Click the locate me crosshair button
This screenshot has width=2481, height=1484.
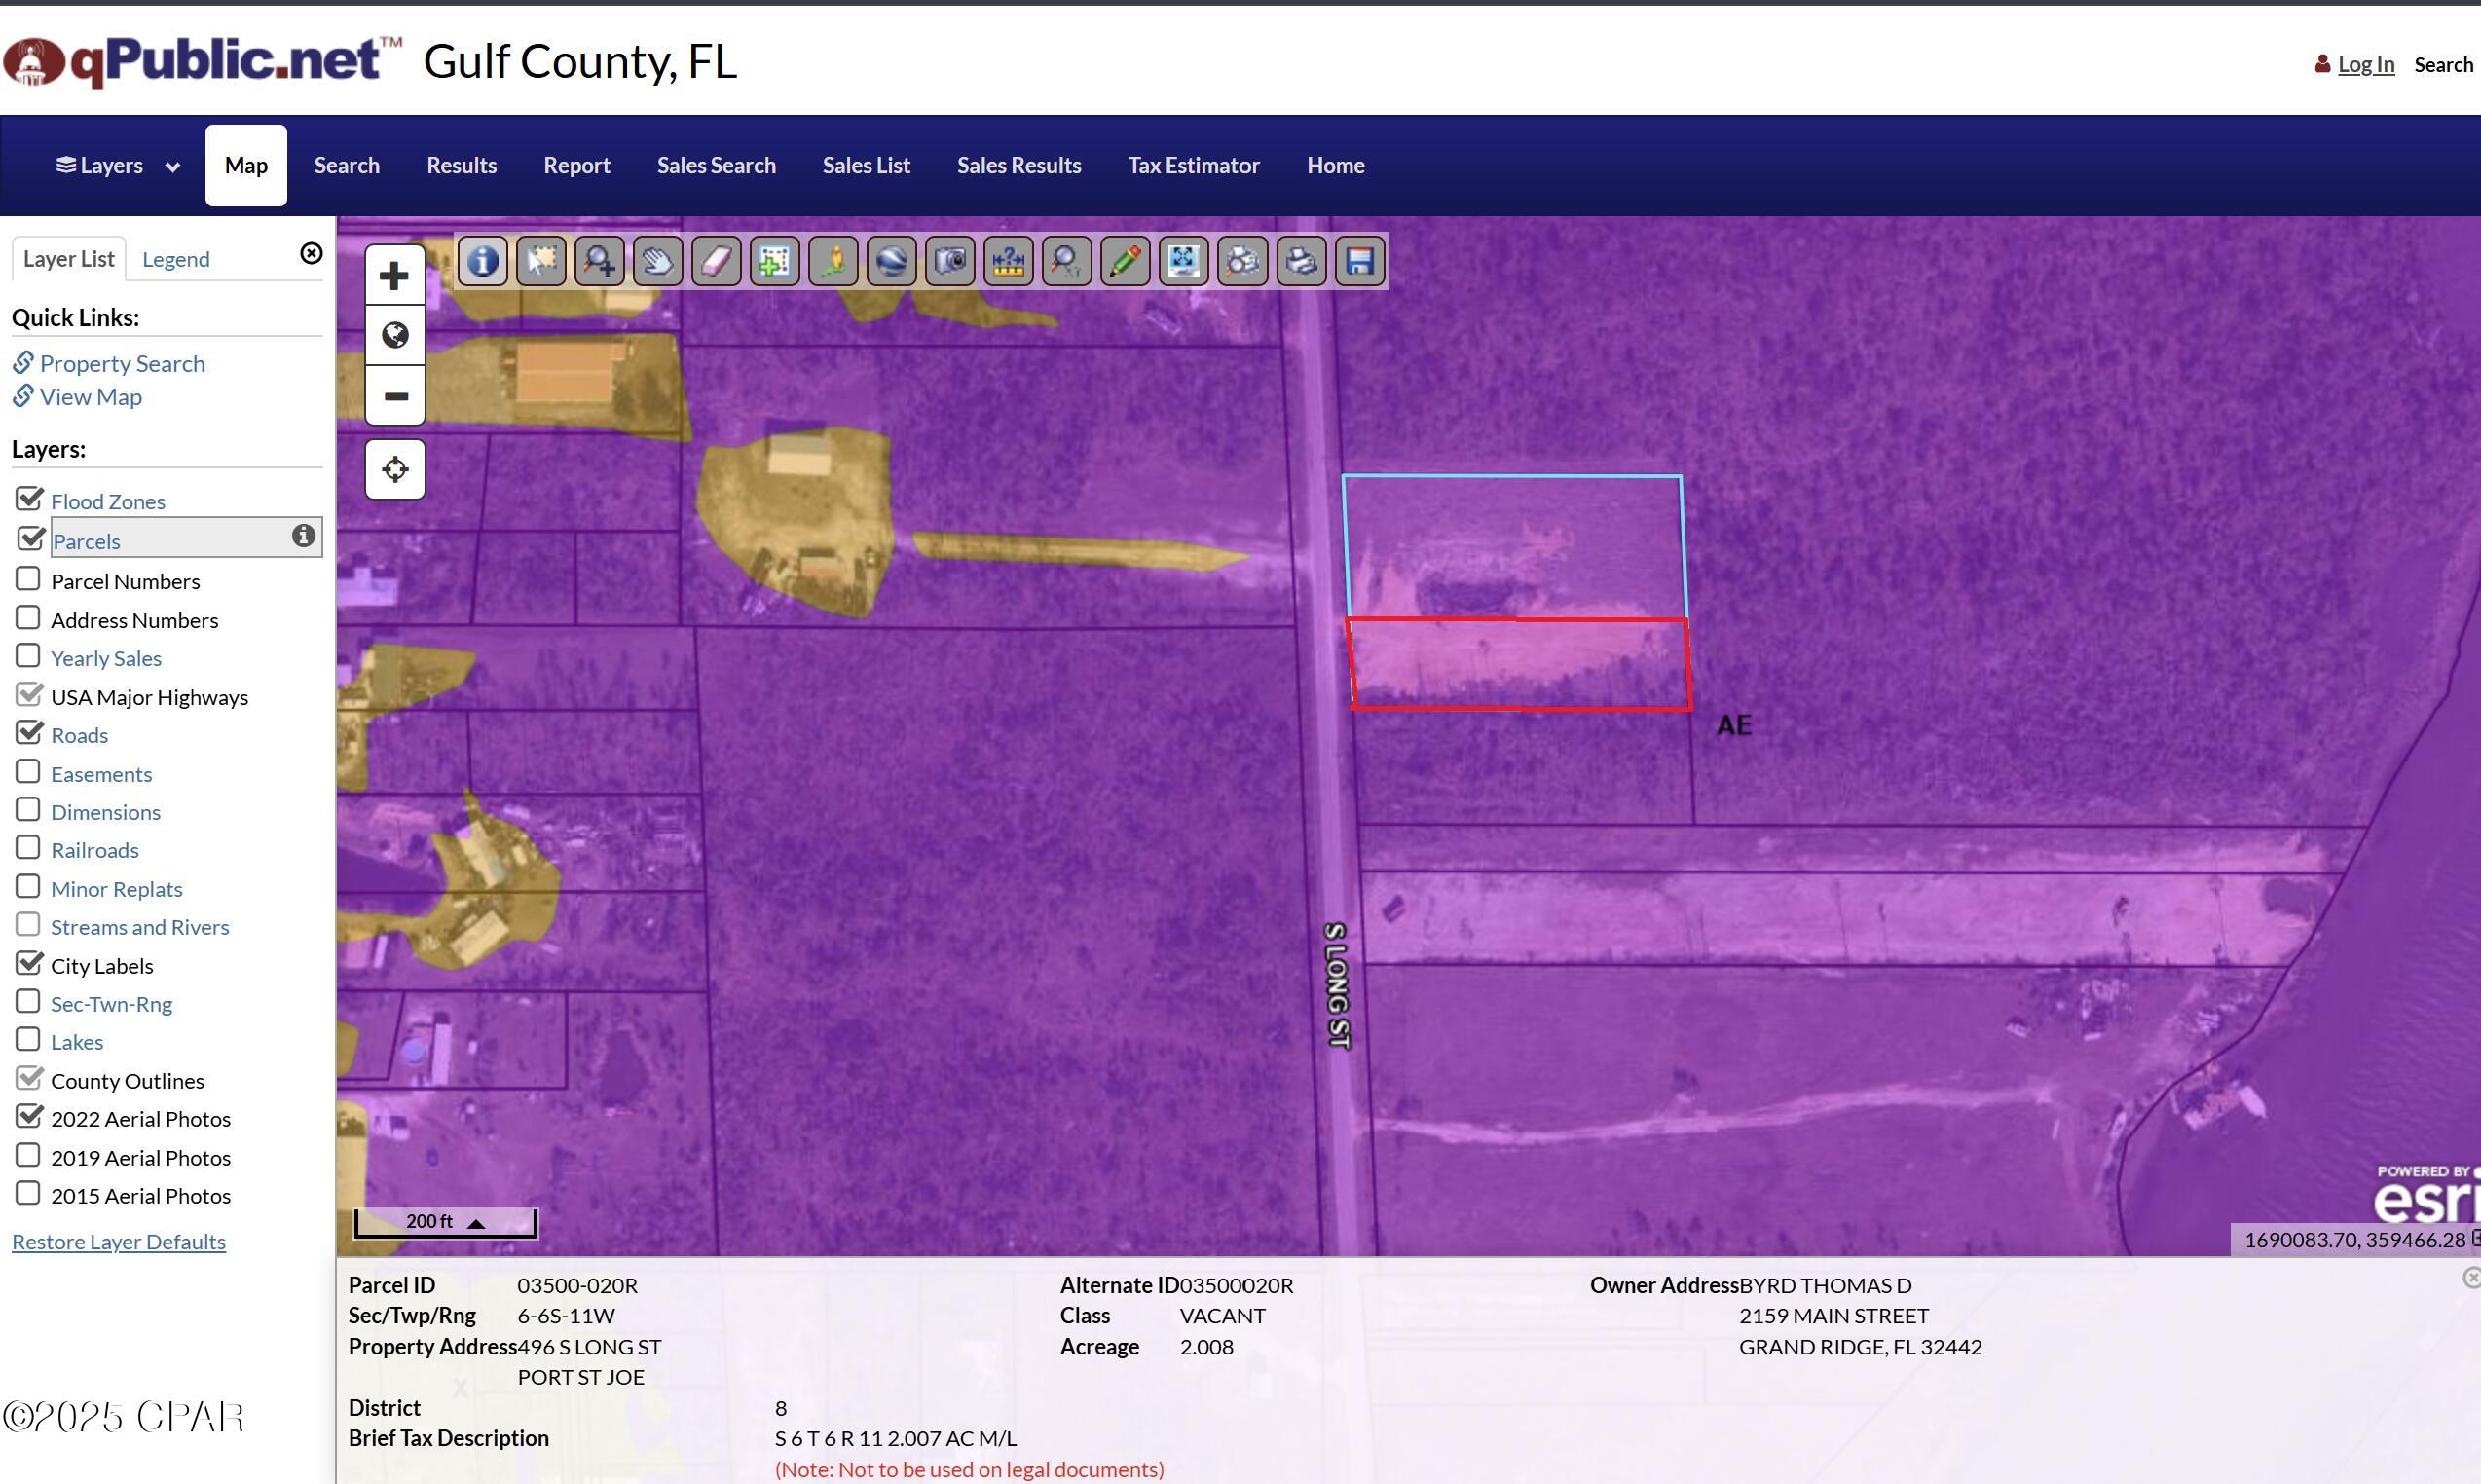(x=395, y=469)
